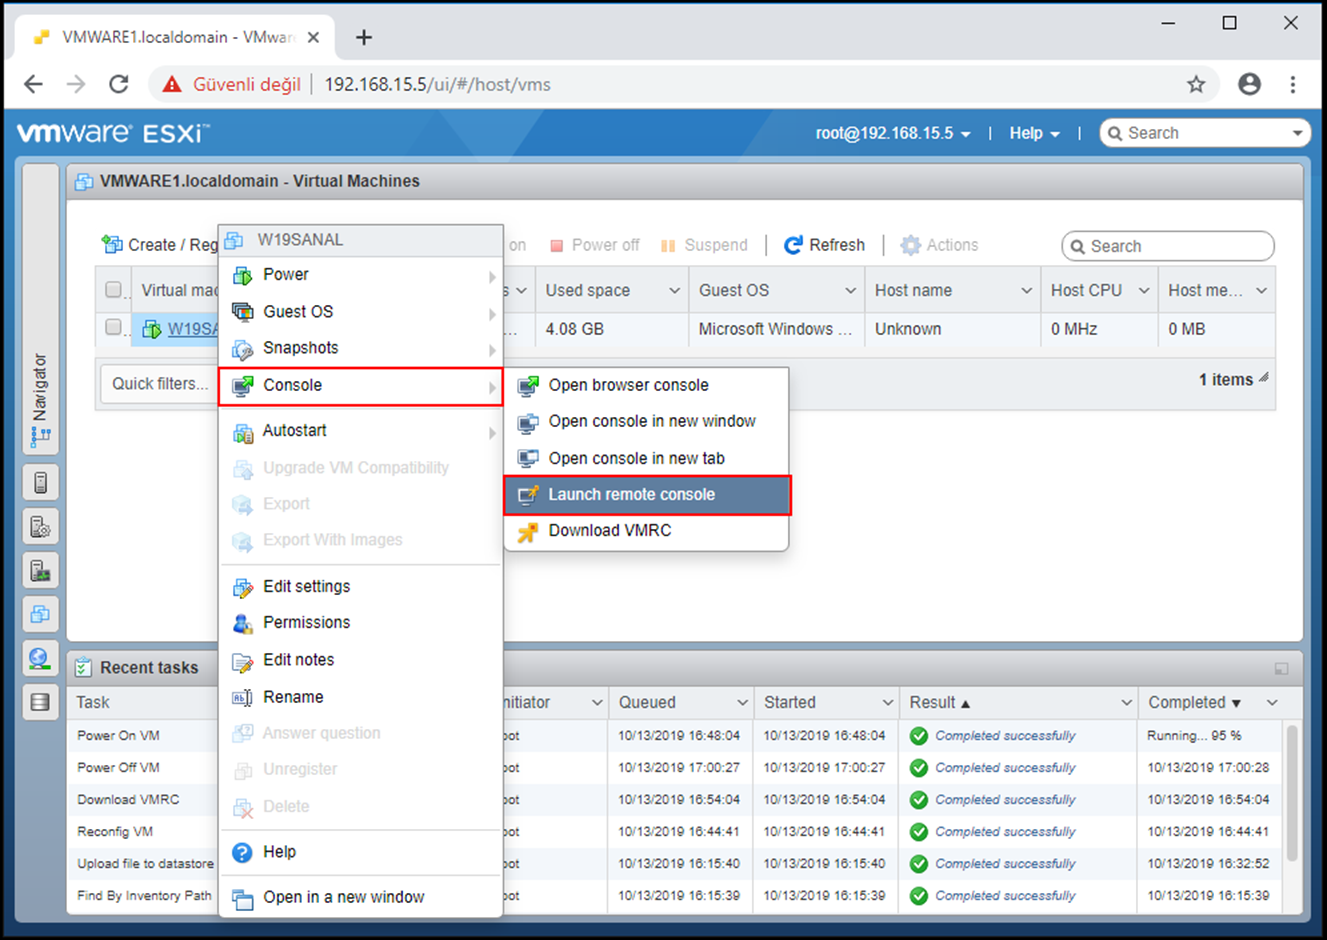
Task: Choose Autostart from context menu
Action: point(360,431)
